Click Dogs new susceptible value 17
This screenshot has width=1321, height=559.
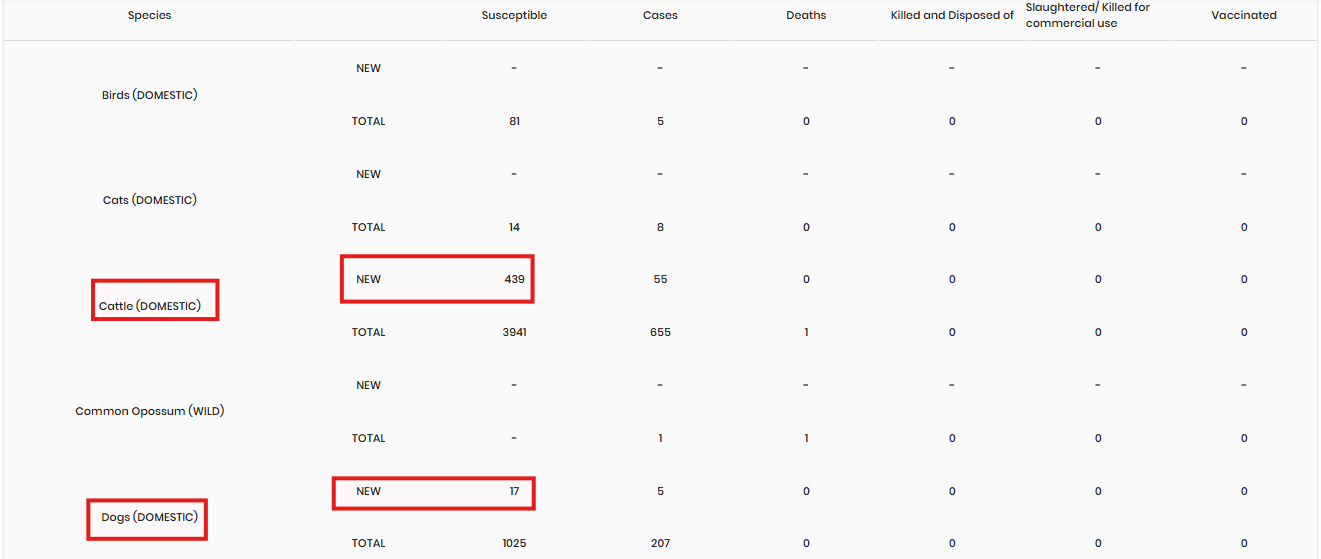pyautogui.click(x=514, y=491)
